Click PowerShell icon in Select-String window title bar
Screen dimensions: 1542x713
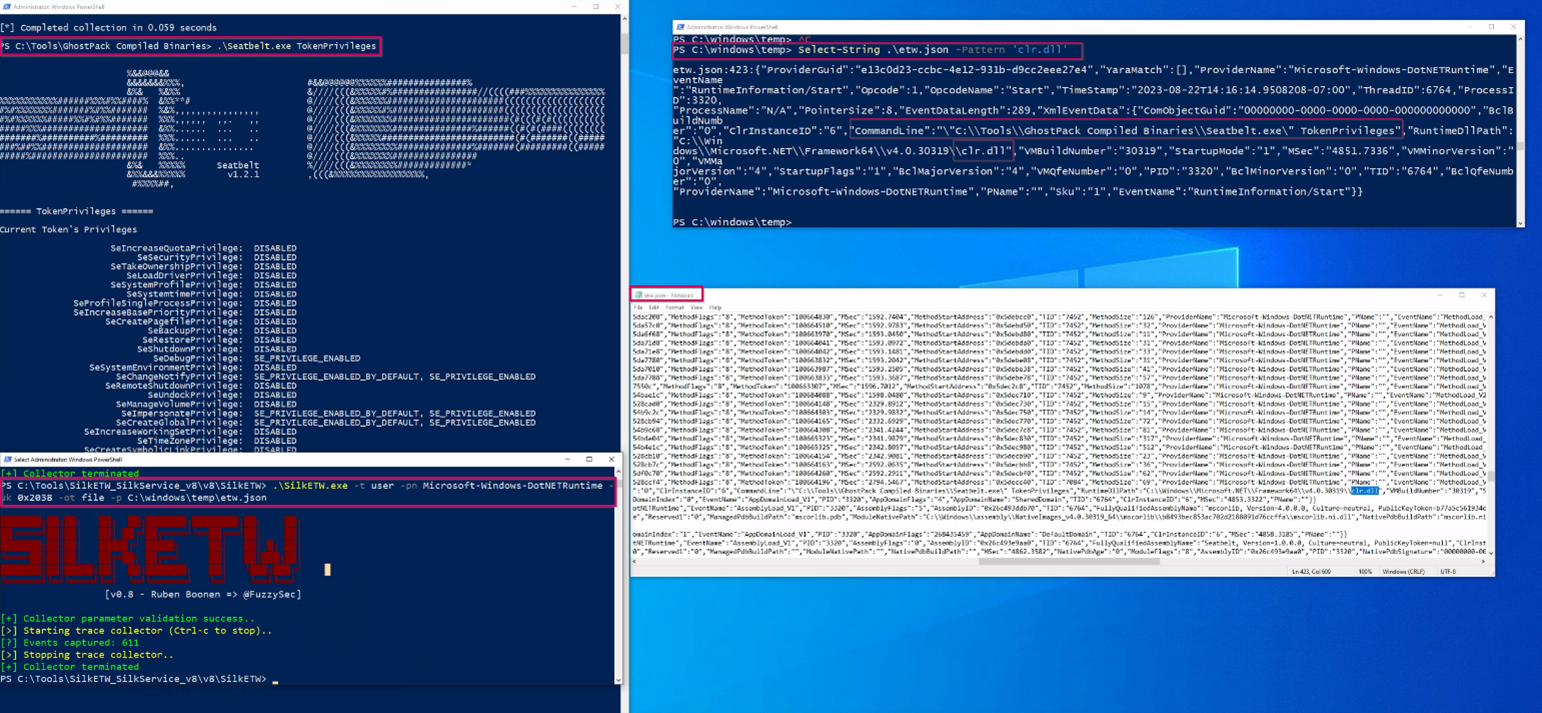680,27
